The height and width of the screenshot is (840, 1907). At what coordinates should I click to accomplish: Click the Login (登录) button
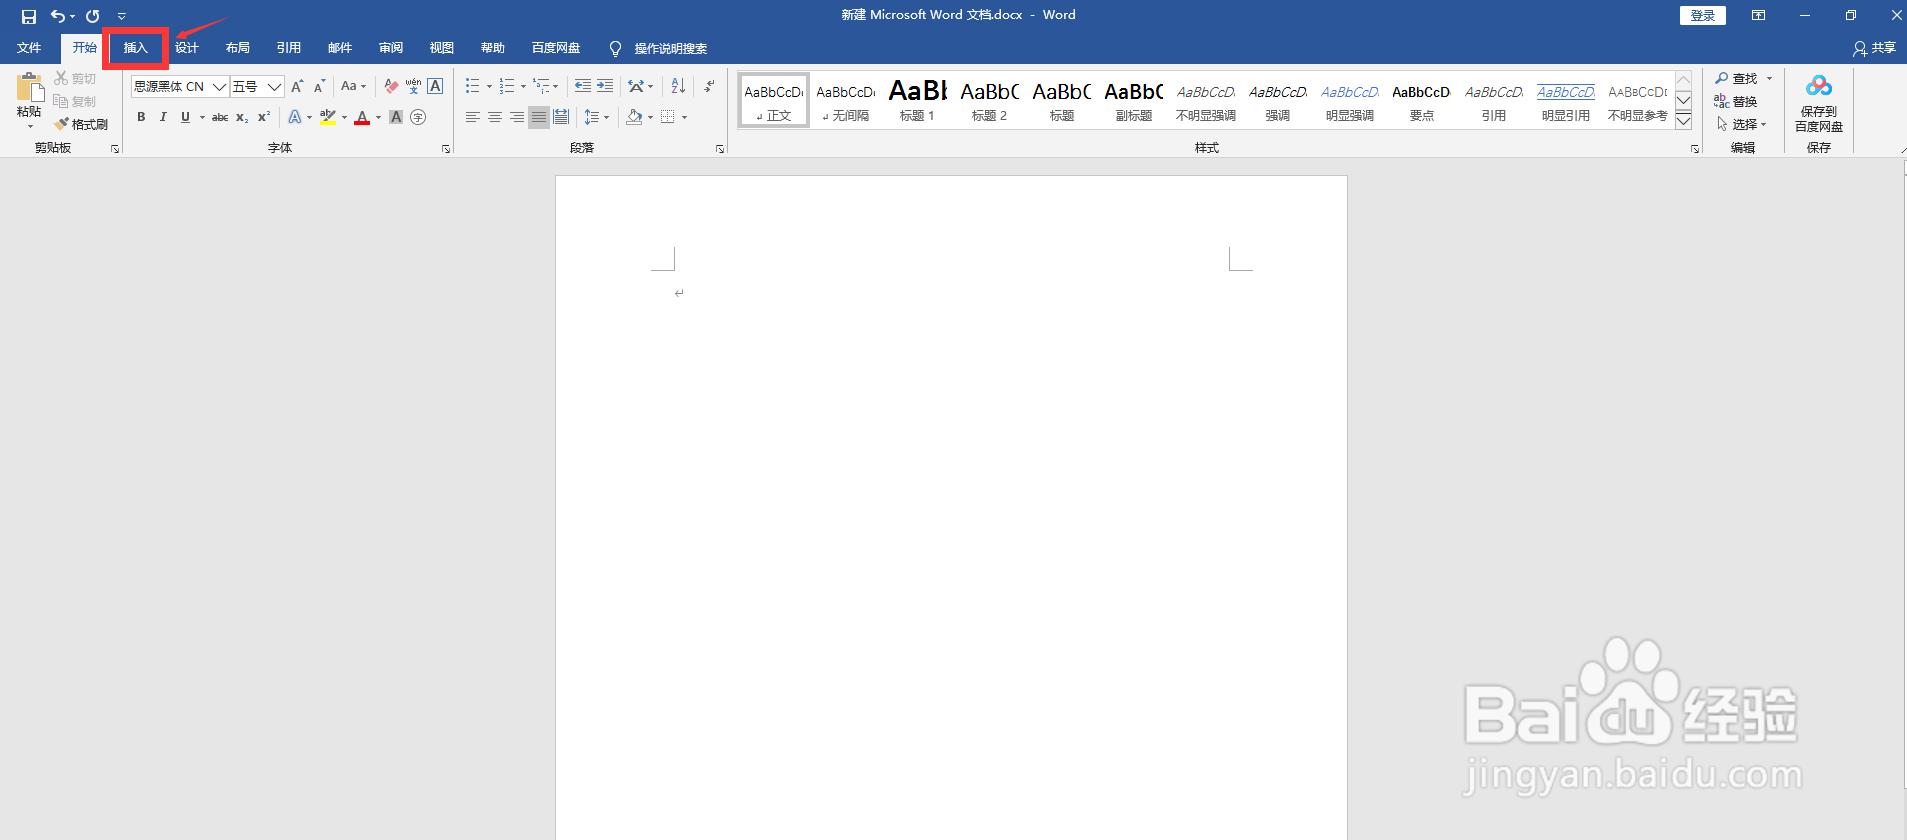point(1703,15)
